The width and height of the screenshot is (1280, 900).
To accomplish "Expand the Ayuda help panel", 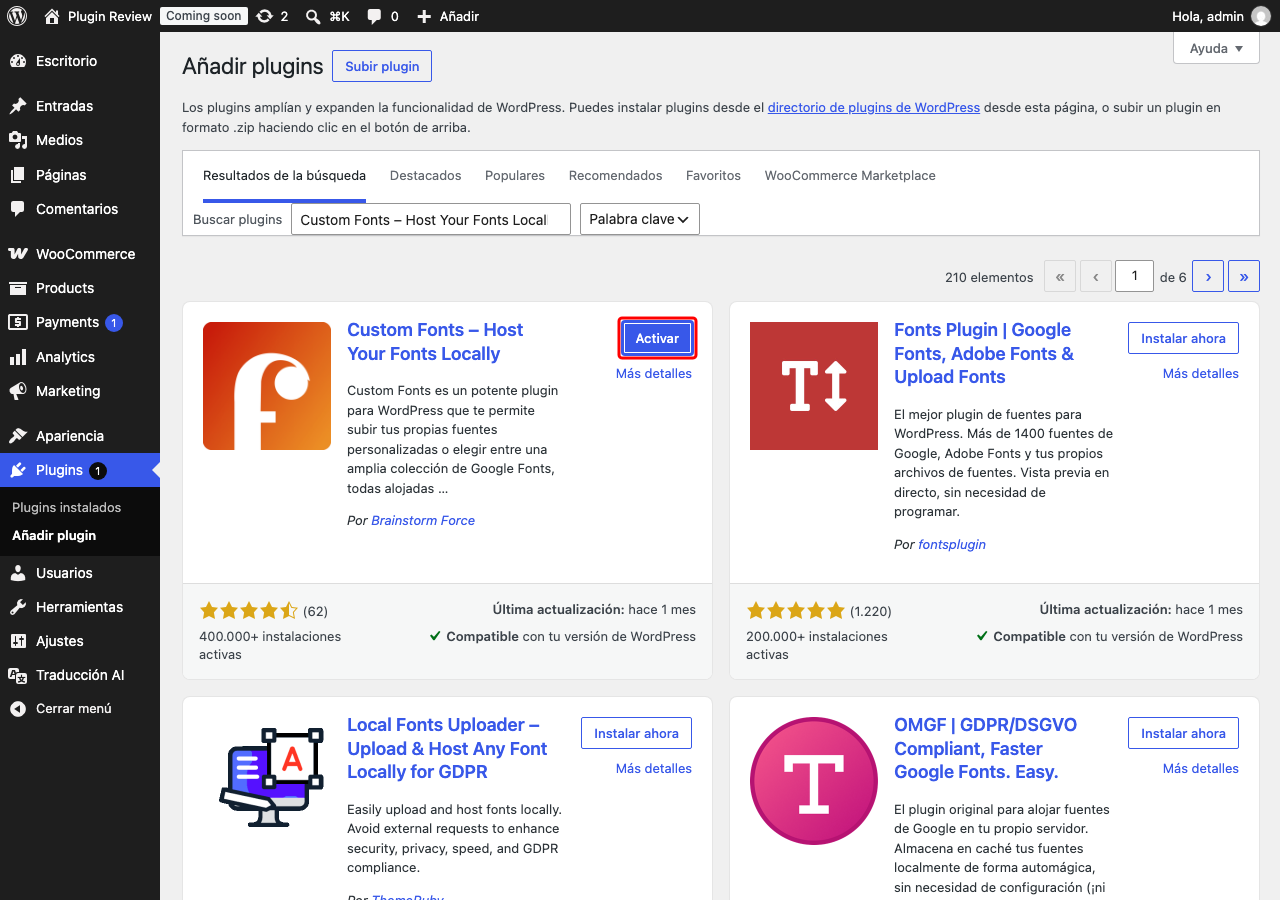I will coord(1216,48).
